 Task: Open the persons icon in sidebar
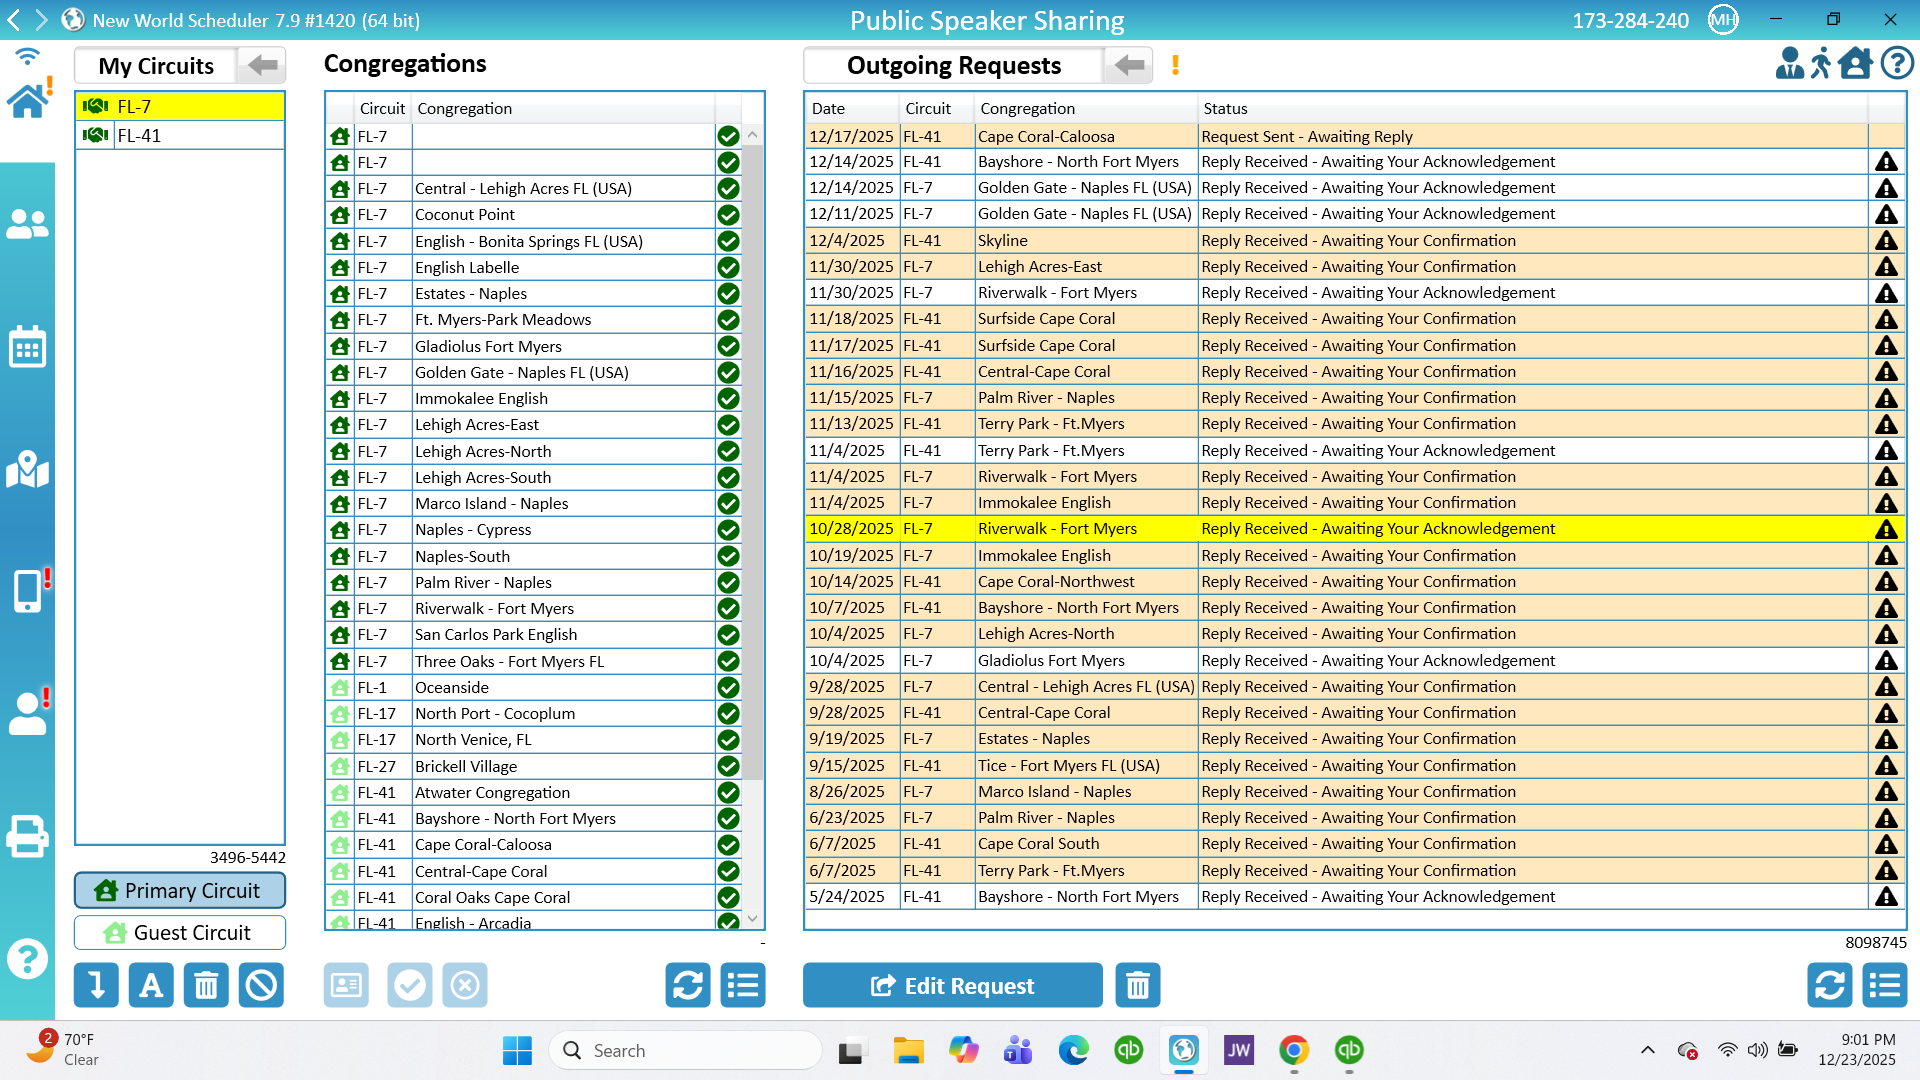[x=27, y=224]
